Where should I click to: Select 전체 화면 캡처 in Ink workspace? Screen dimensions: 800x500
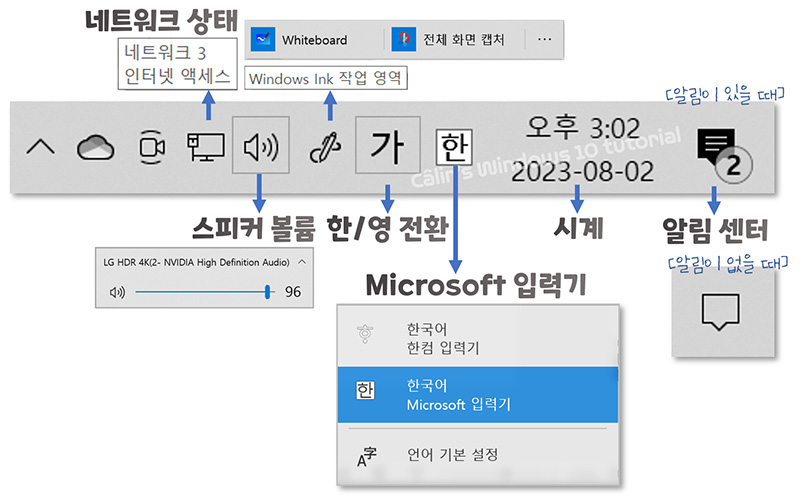click(x=457, y=40)
